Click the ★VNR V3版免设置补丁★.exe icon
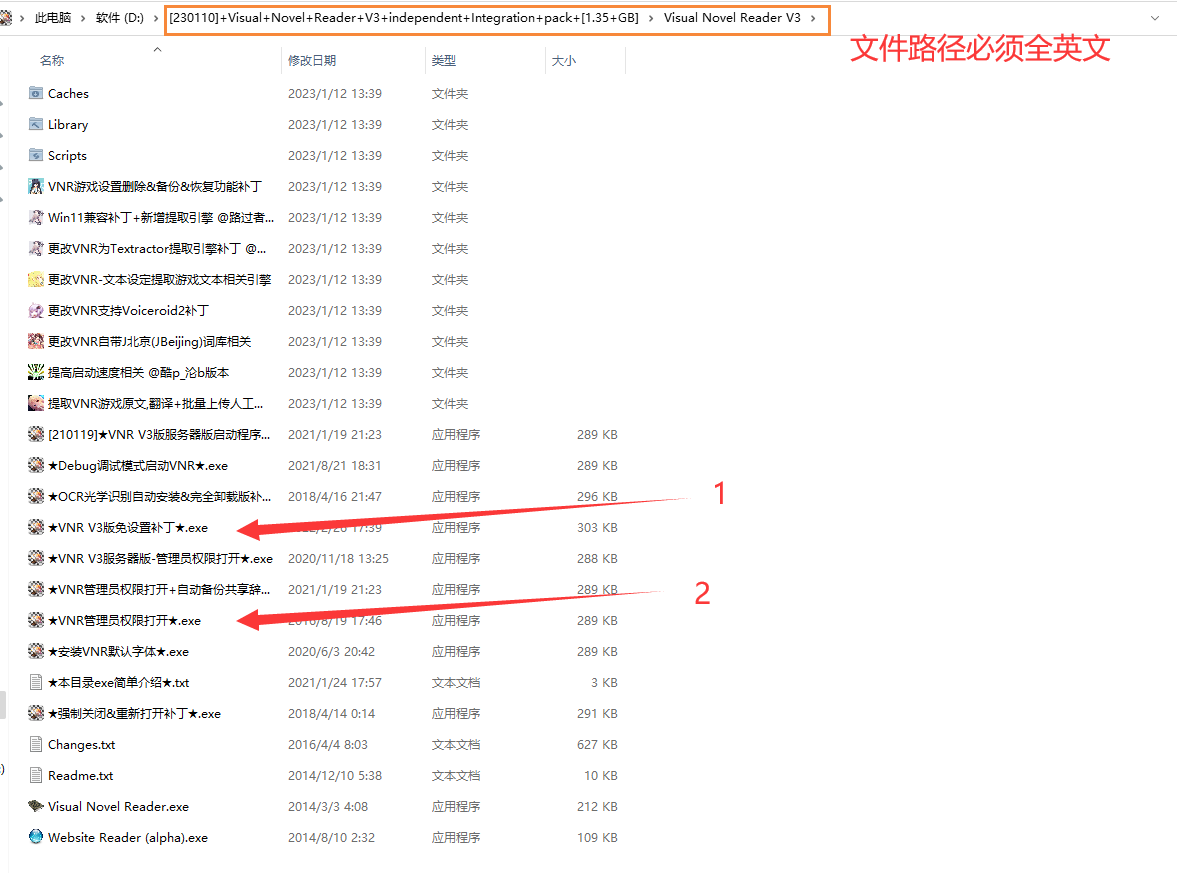The width and height of the screenshot is (1177, 873). click(x=36, y=527)
